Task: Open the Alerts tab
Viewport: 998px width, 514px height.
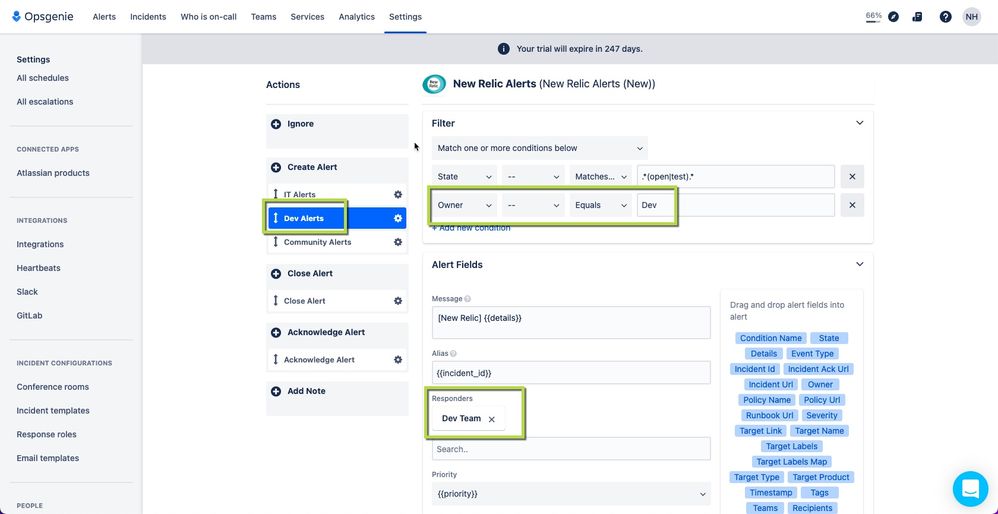Action: pyautogui.click(x=104, y=17)
